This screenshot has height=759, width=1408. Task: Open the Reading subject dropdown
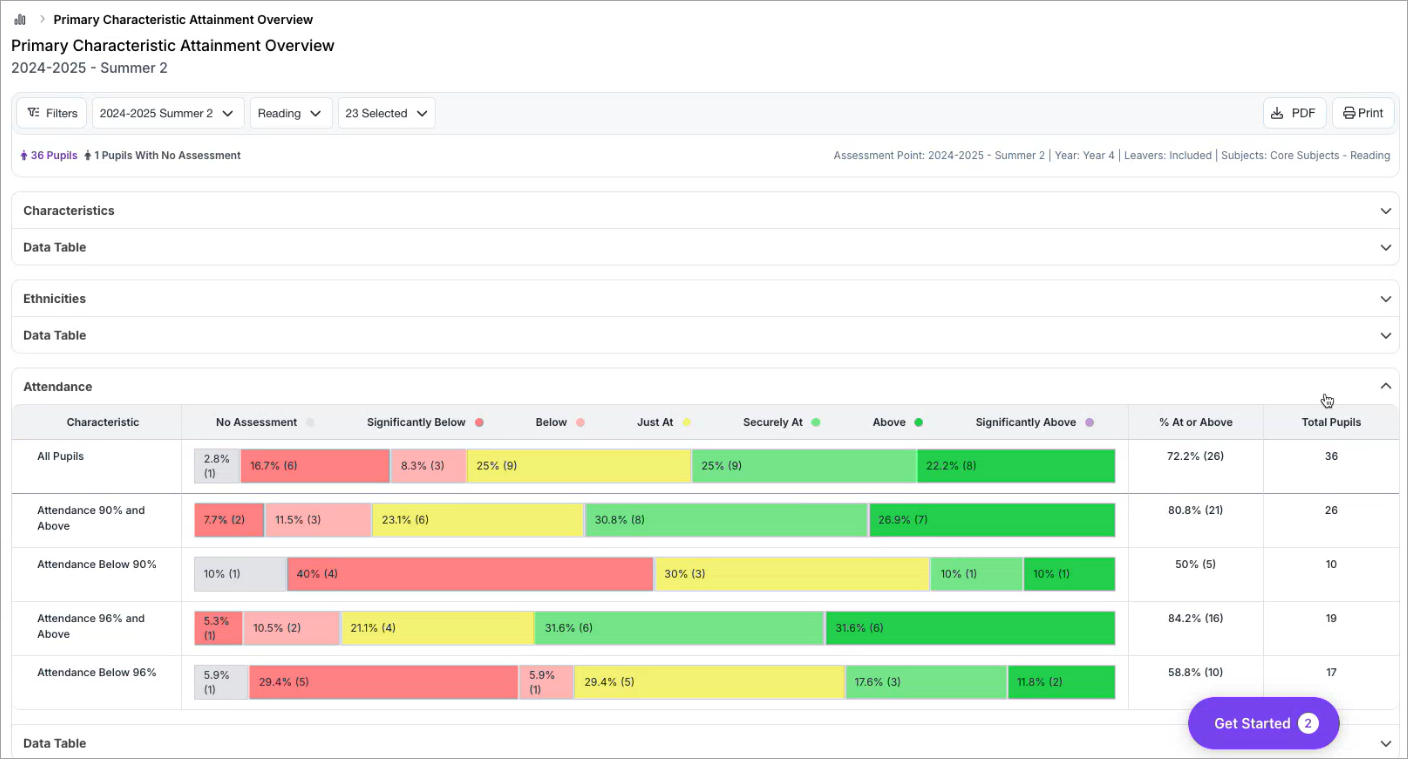[x=291, y=113]
